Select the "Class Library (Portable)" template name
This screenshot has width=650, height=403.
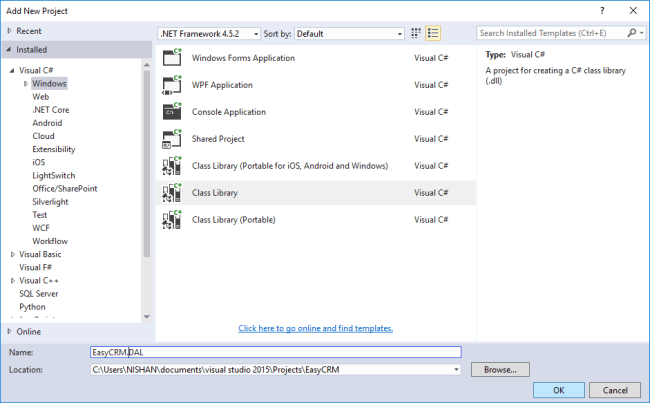(x=234, y=220)
